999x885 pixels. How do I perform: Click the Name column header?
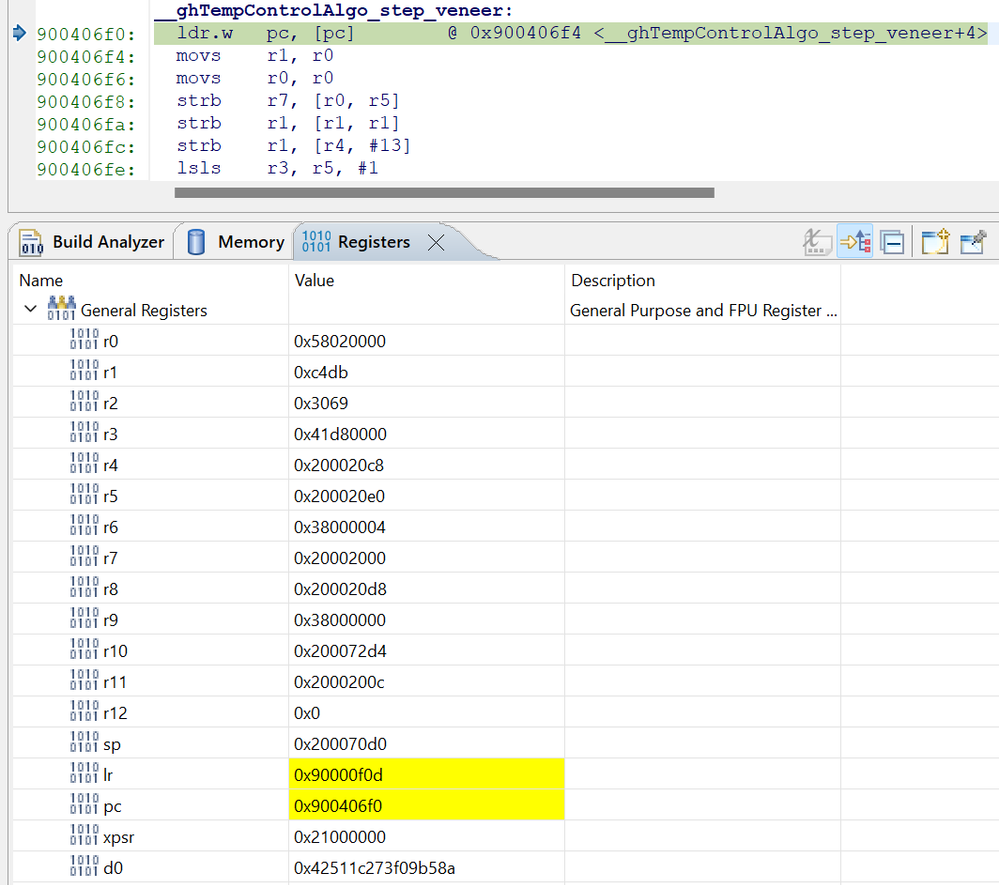click(x=41, y=280)
